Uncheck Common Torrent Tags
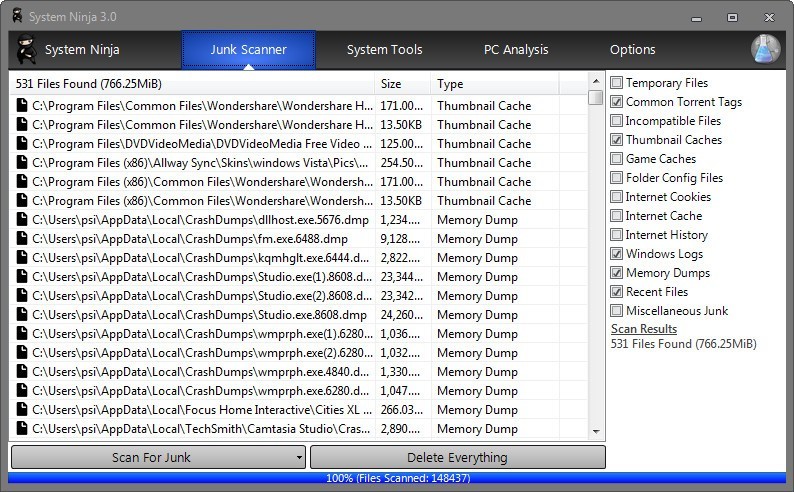This screenshot has width=794, height=492. 616,102
